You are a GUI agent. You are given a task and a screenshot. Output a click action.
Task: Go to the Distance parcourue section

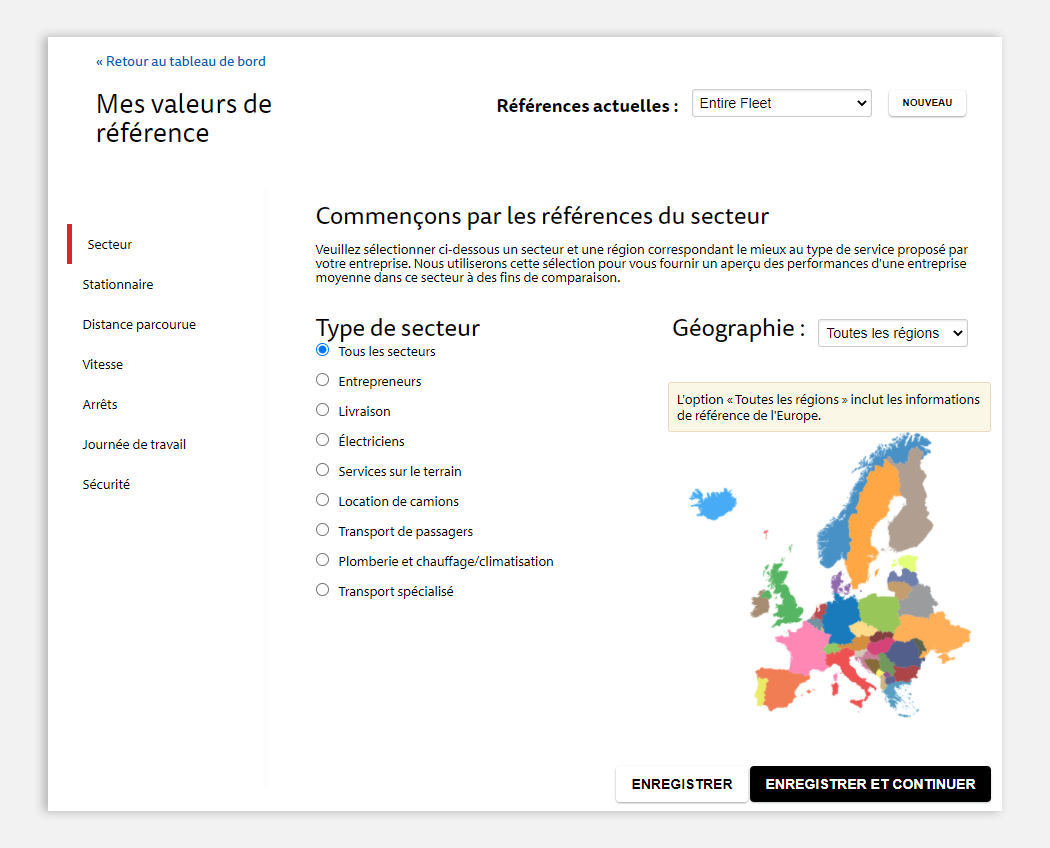pyautogui.click(x=139, y=325)
